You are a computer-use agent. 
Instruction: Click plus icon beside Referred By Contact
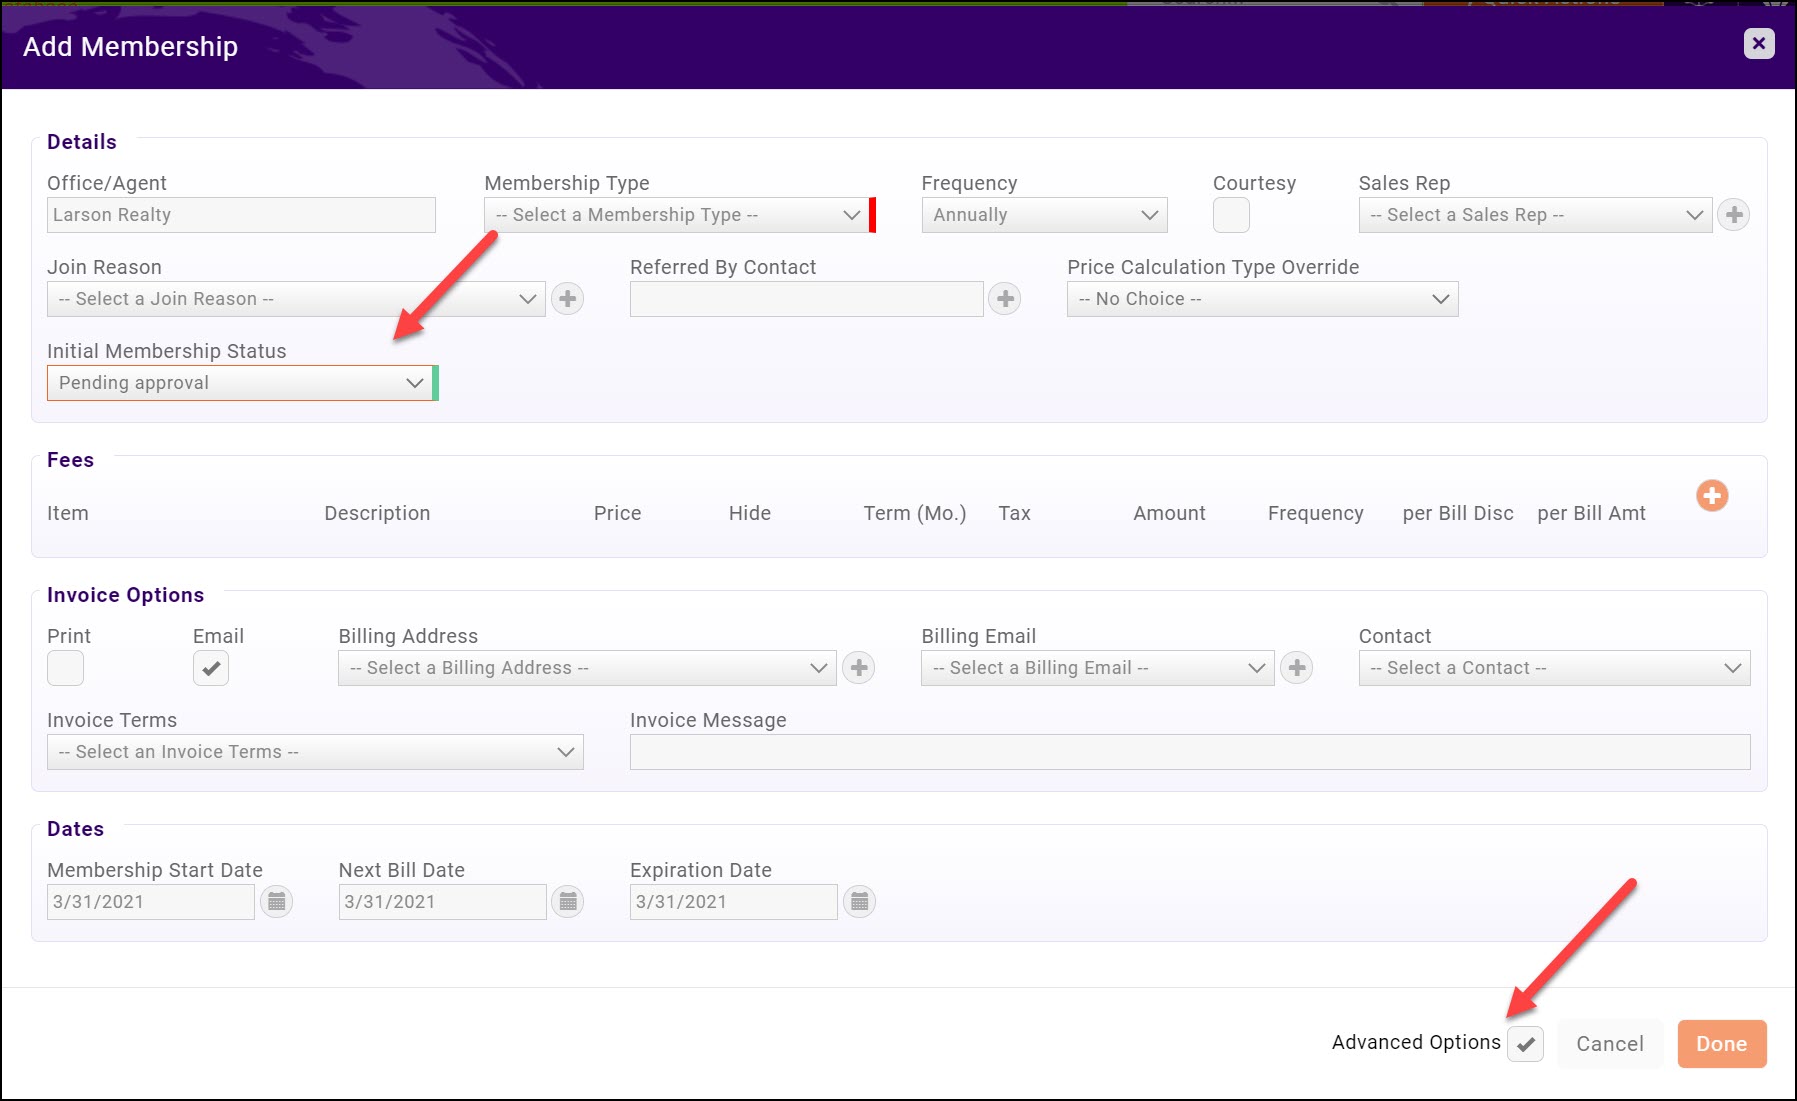[1005, 299]
